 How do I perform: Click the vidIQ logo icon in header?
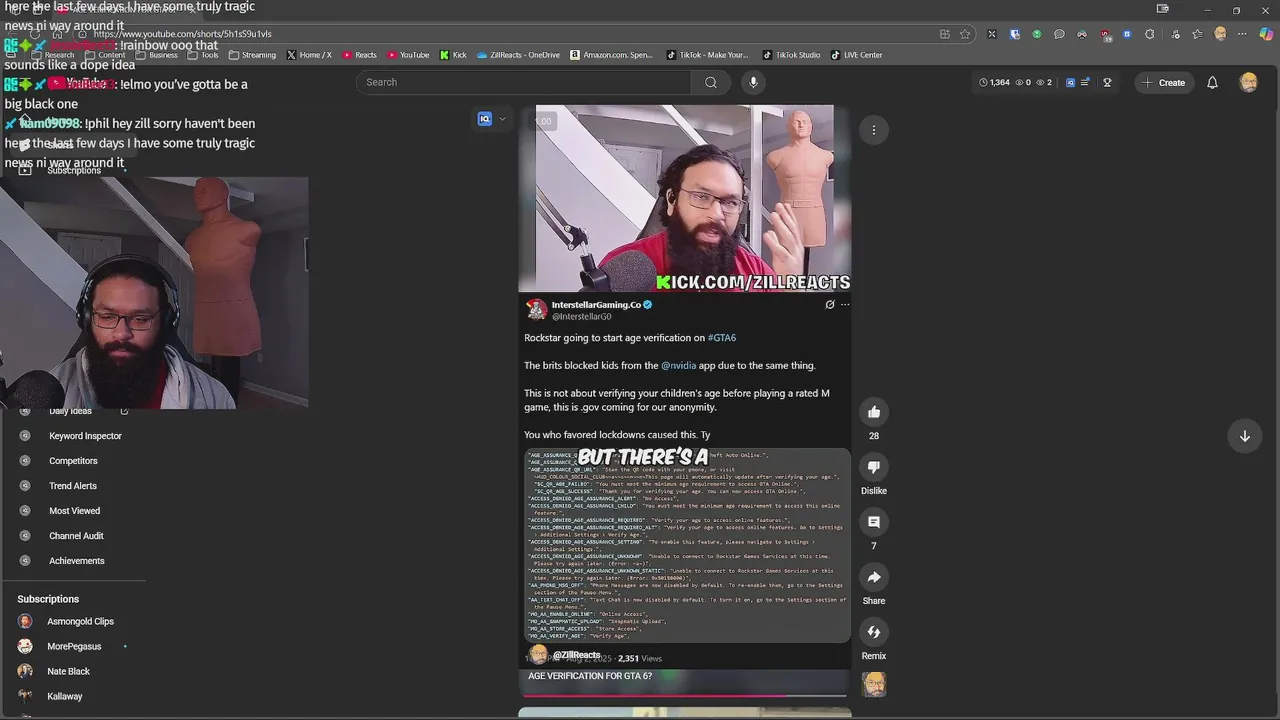click(x=1070, y=82)
